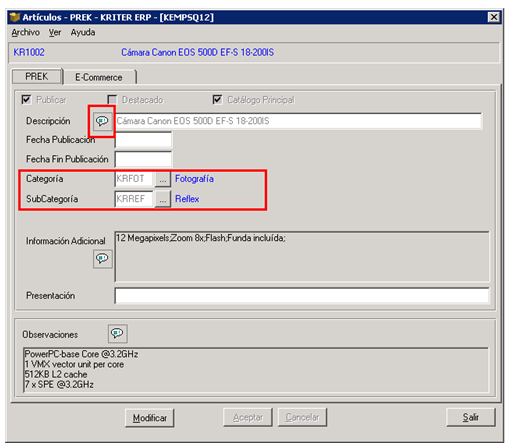Enable the Destacado checkbox
Screen dimensions: 510x447
pyautogui.click(x=112, y=100)
